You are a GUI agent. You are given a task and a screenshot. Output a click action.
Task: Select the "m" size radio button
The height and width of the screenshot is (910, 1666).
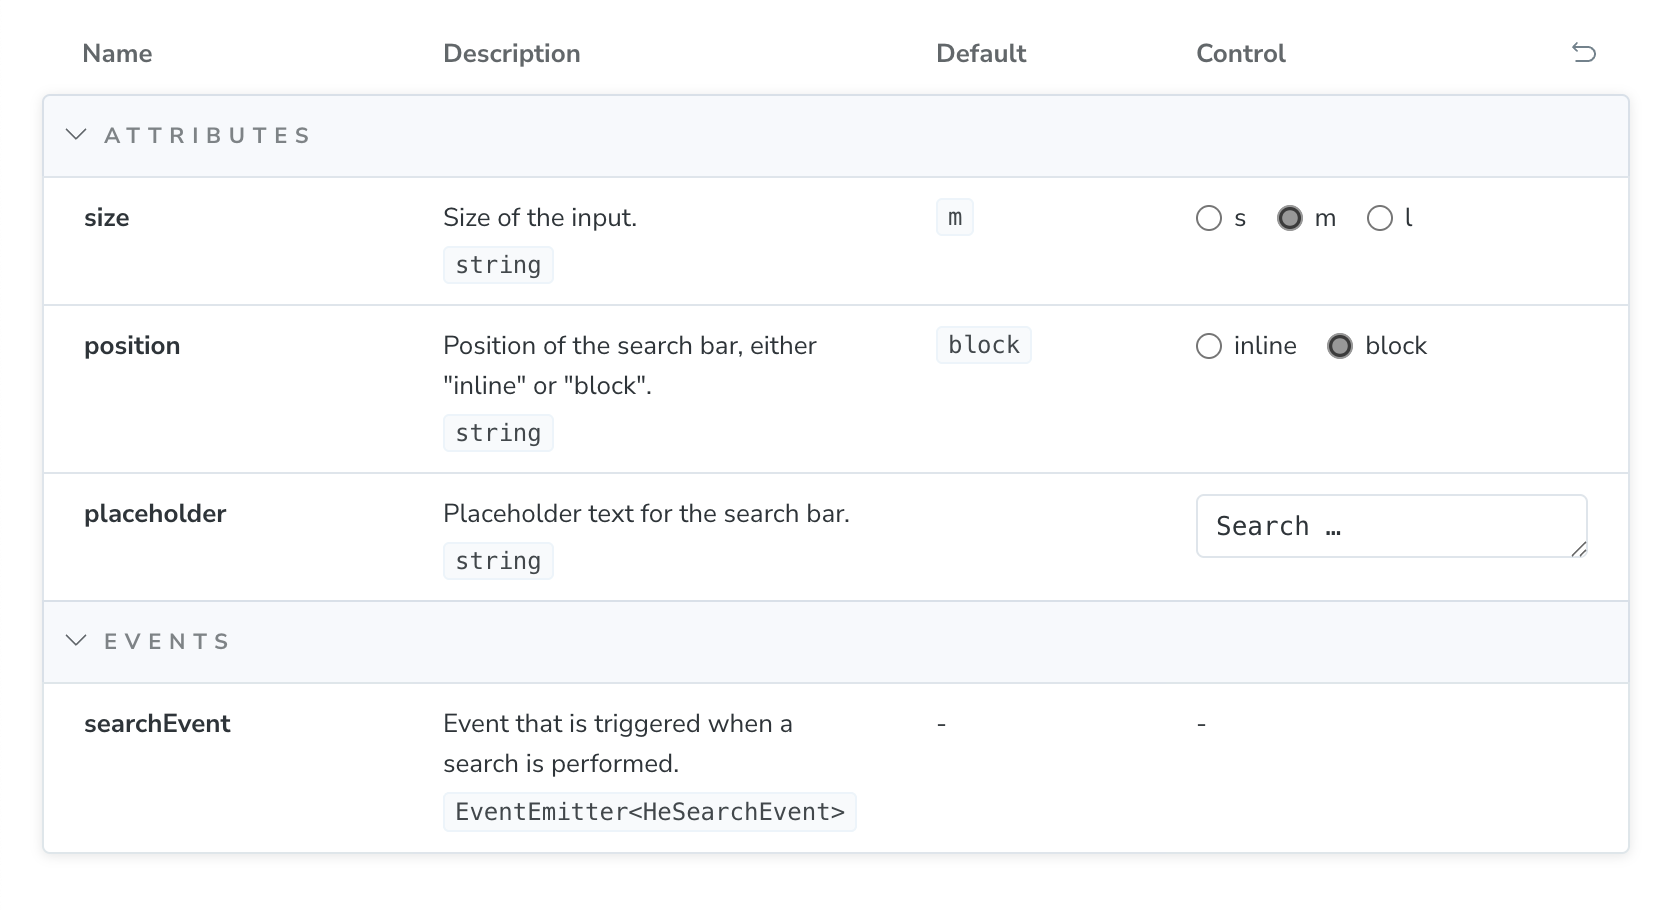point(1290,218)
